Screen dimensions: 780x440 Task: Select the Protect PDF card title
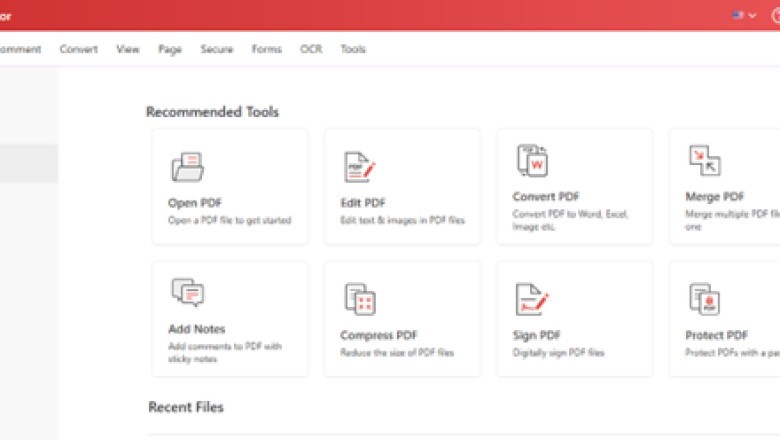pos(716,336)
